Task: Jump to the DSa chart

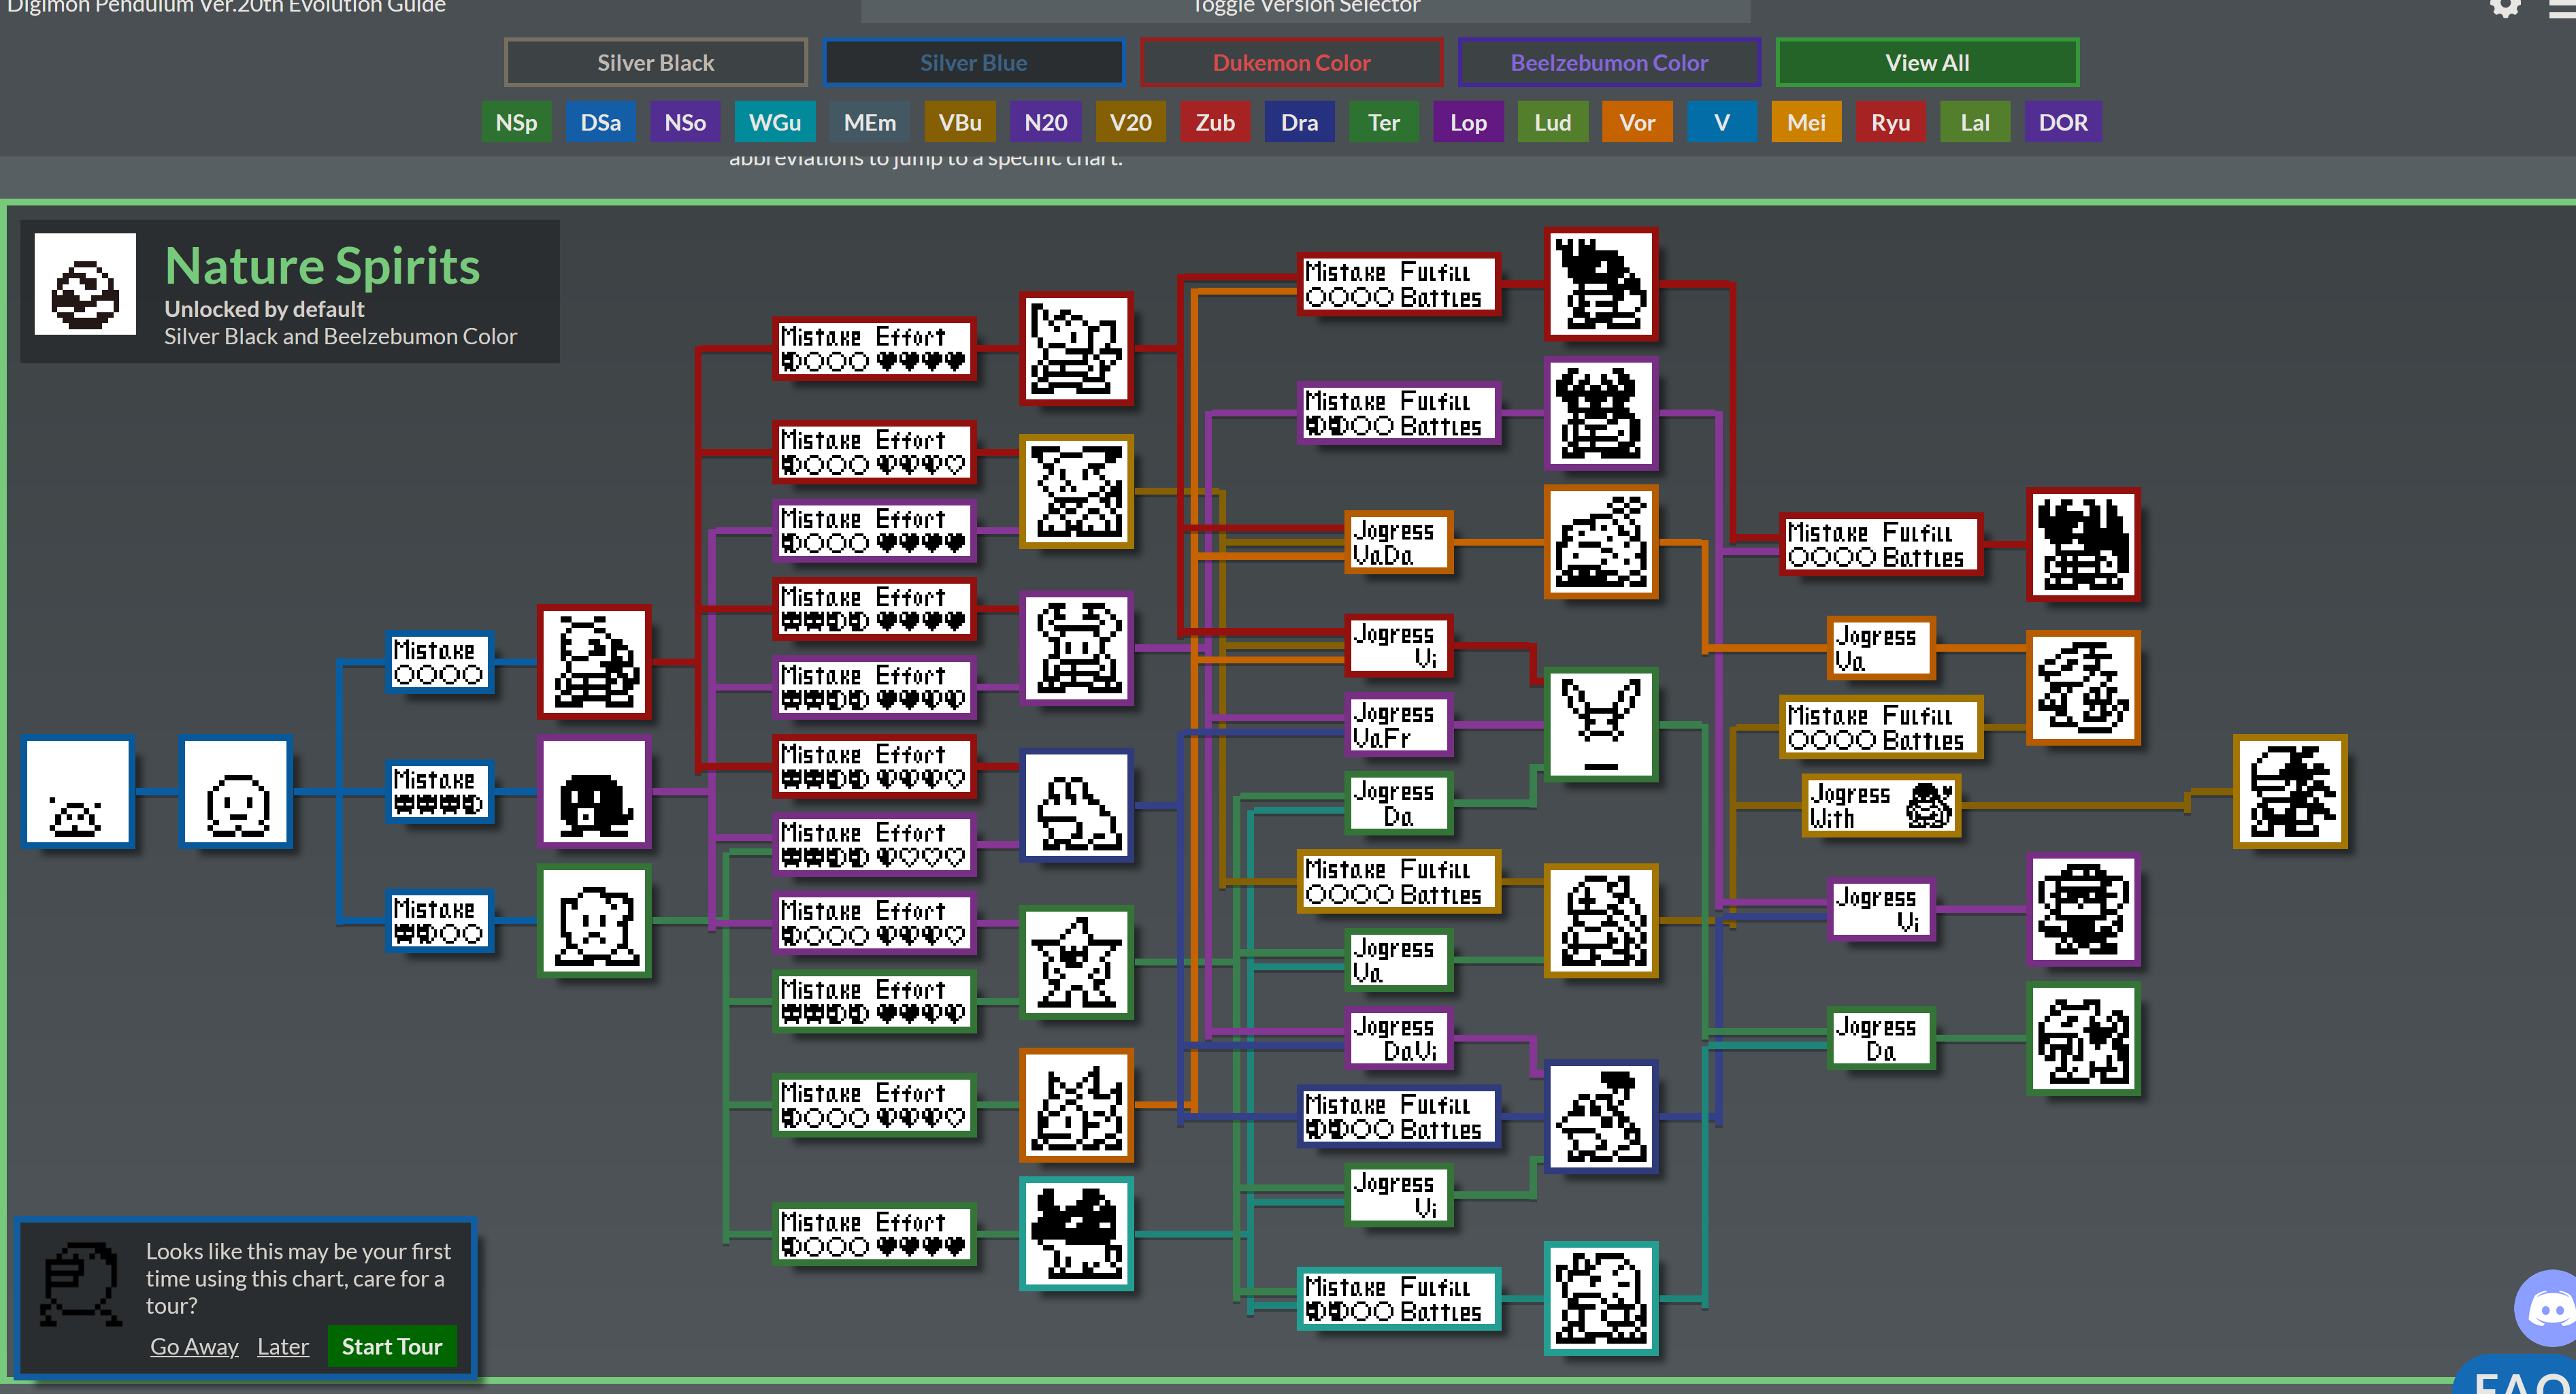Action: coord(600,122)
